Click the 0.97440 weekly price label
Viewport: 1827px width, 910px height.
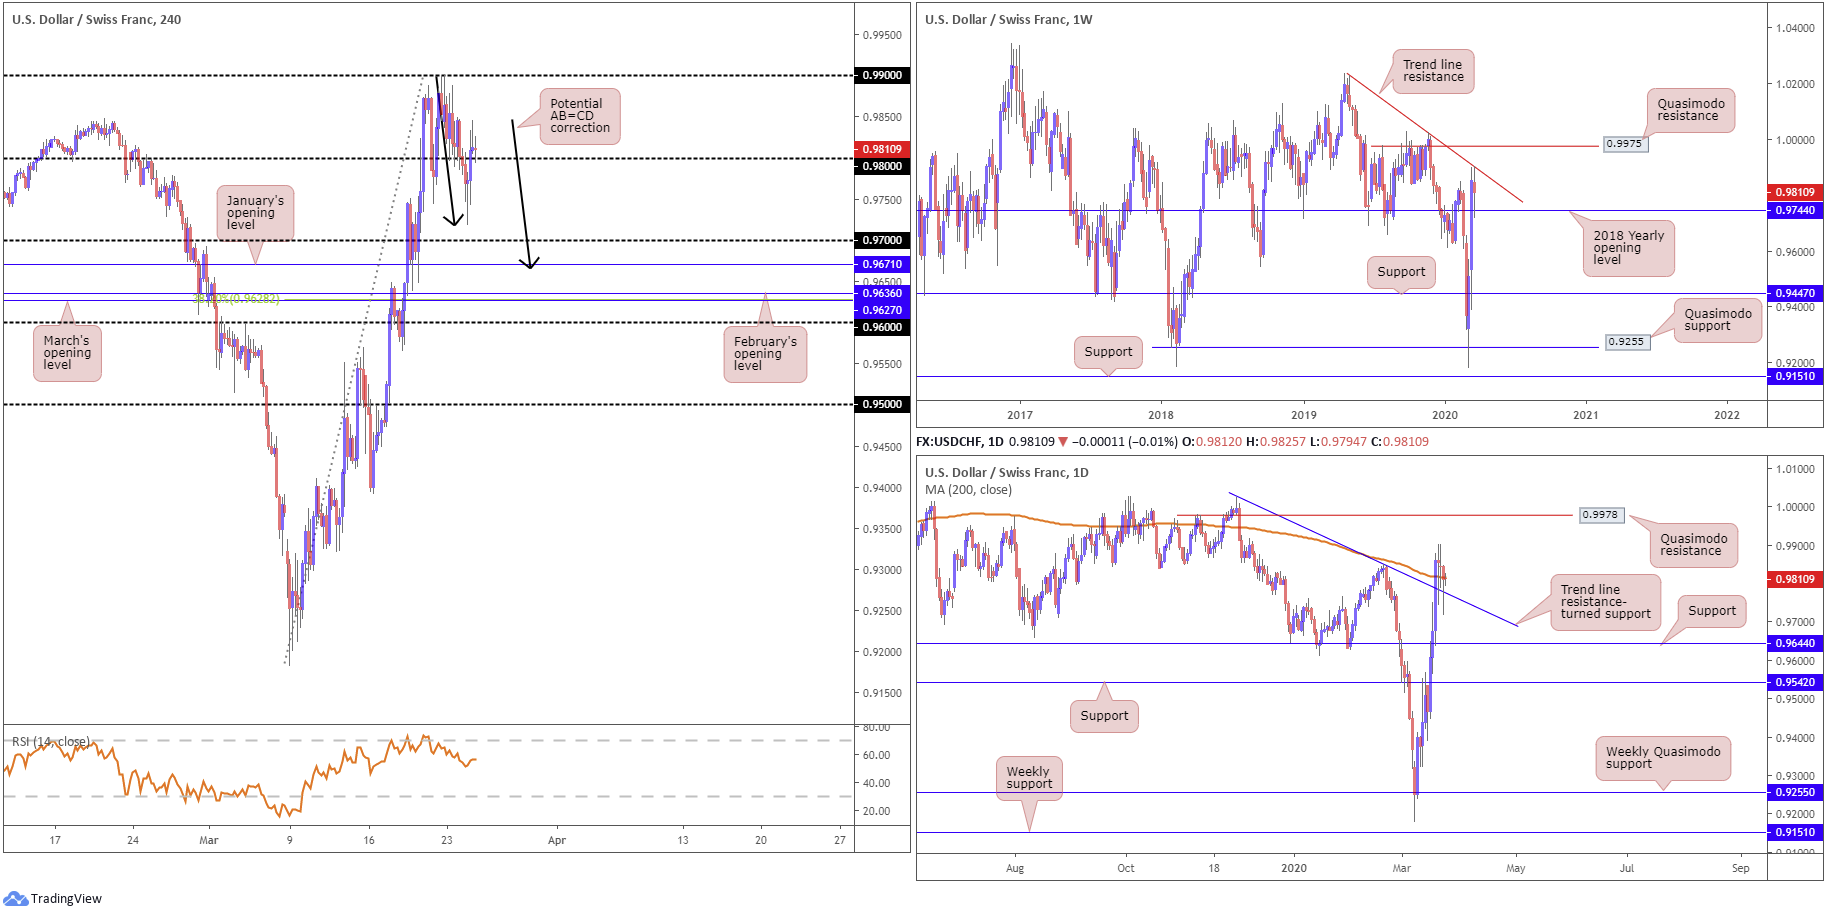click(1794, 210)
